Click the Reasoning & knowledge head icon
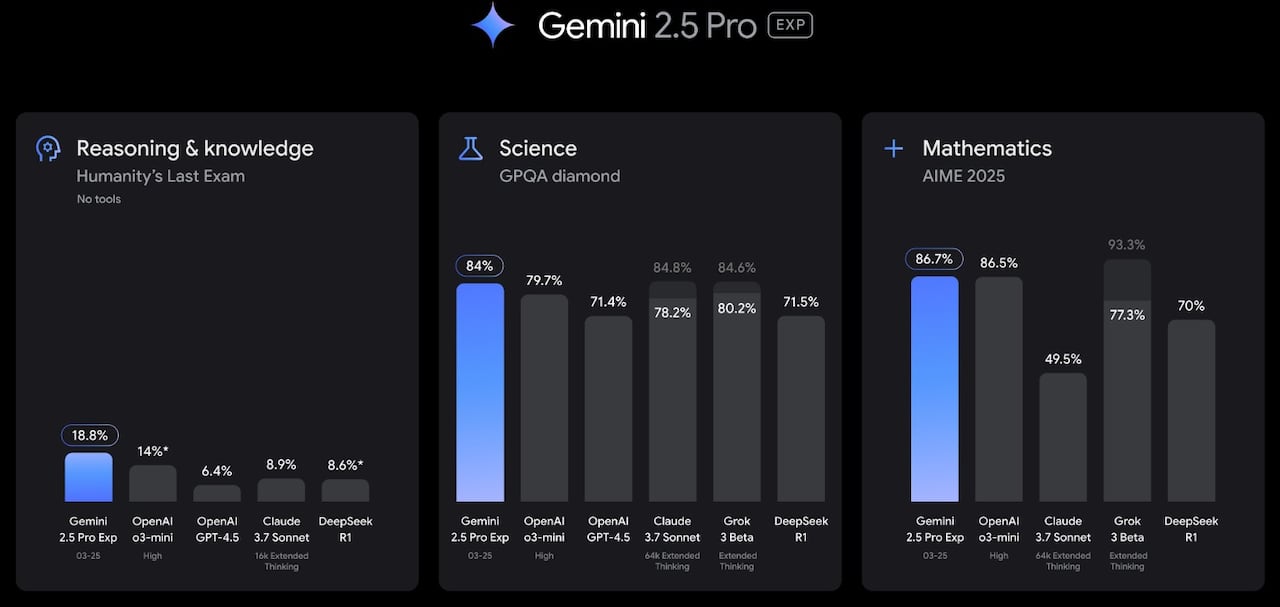Image resolution: width=1280 pixels, height=607 pixels. [47, 149]
